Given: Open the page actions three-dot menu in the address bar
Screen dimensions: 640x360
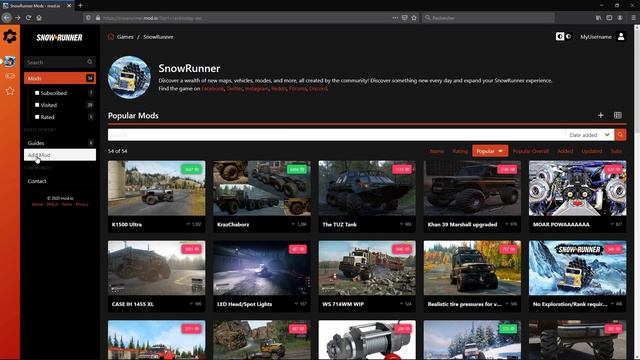Looking at the screenshot, I should coord(395,18).
